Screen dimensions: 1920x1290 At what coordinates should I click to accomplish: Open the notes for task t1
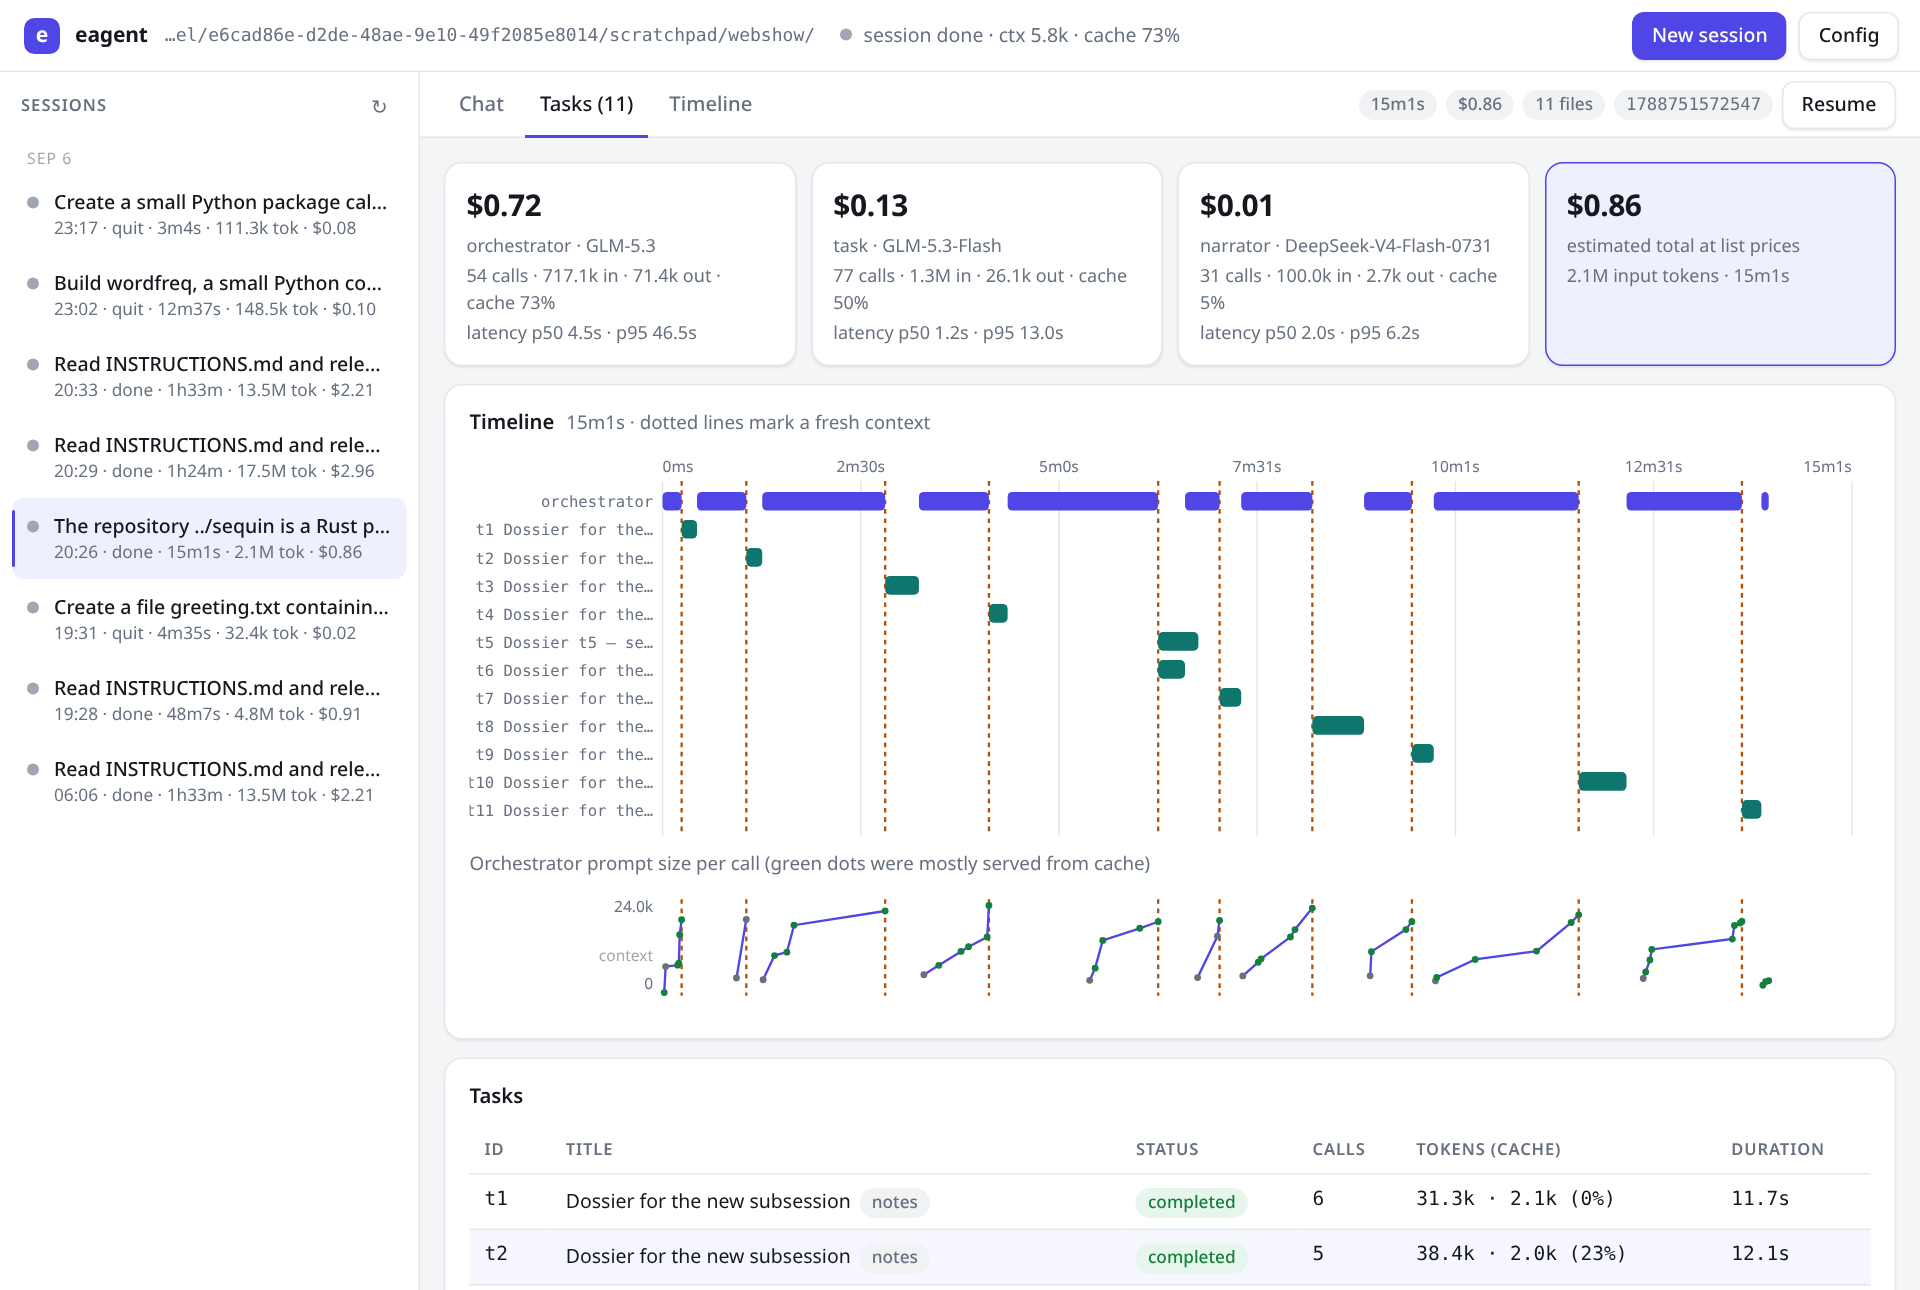[894, 1202]
